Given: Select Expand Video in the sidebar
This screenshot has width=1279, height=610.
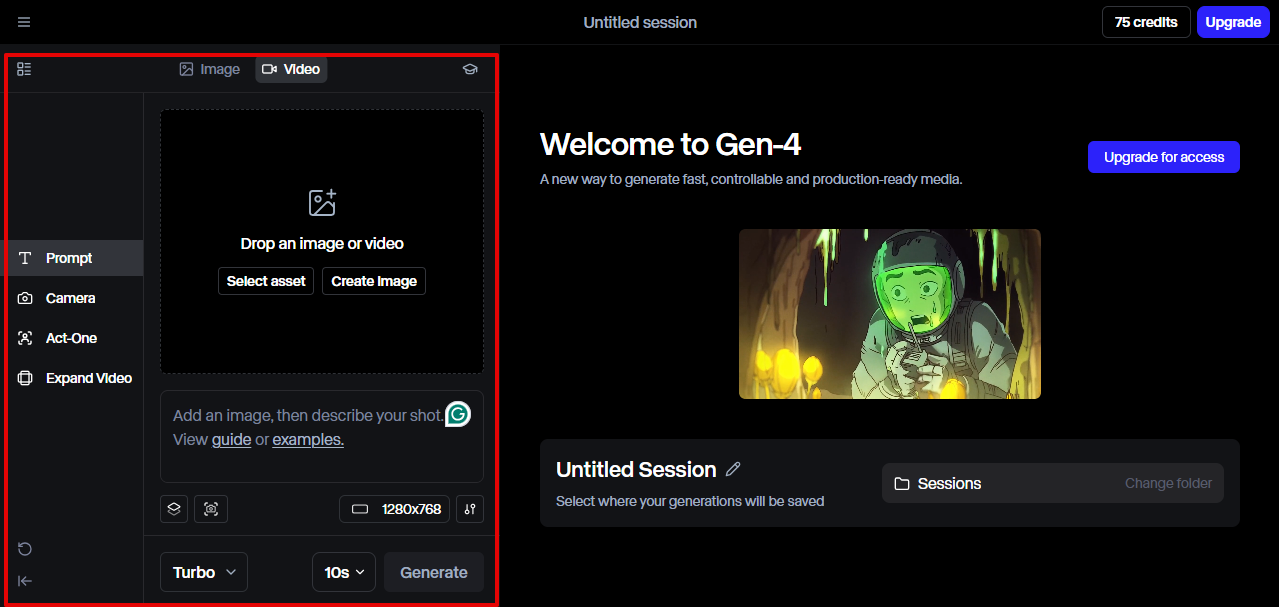Looking at the screenshot, I should [x=86, y=378].
